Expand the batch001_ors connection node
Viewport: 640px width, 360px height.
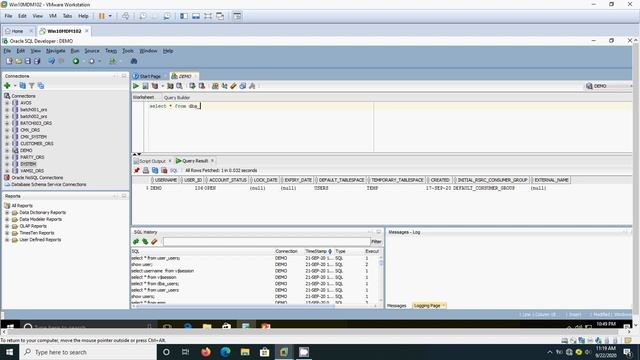coord(7,110)
